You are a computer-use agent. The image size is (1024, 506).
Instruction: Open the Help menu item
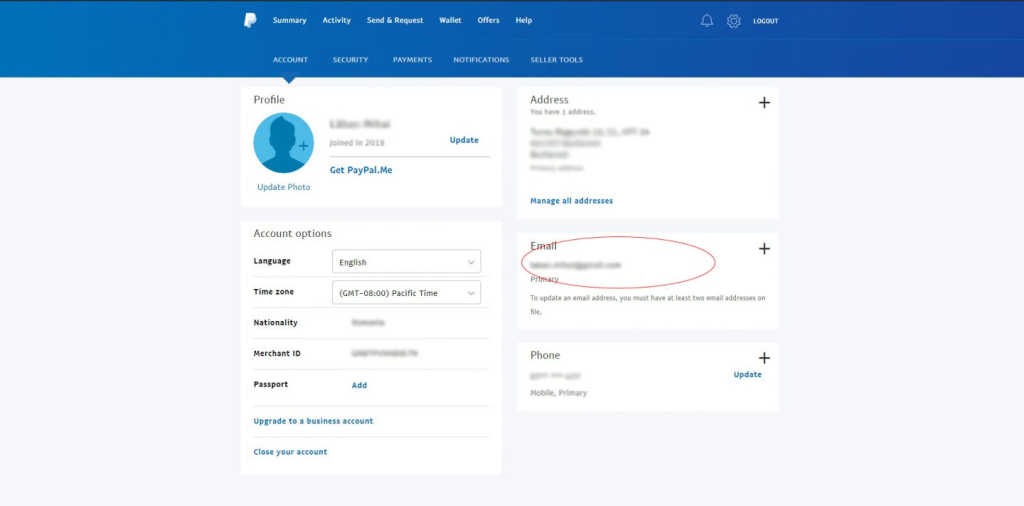pos(524,20)
